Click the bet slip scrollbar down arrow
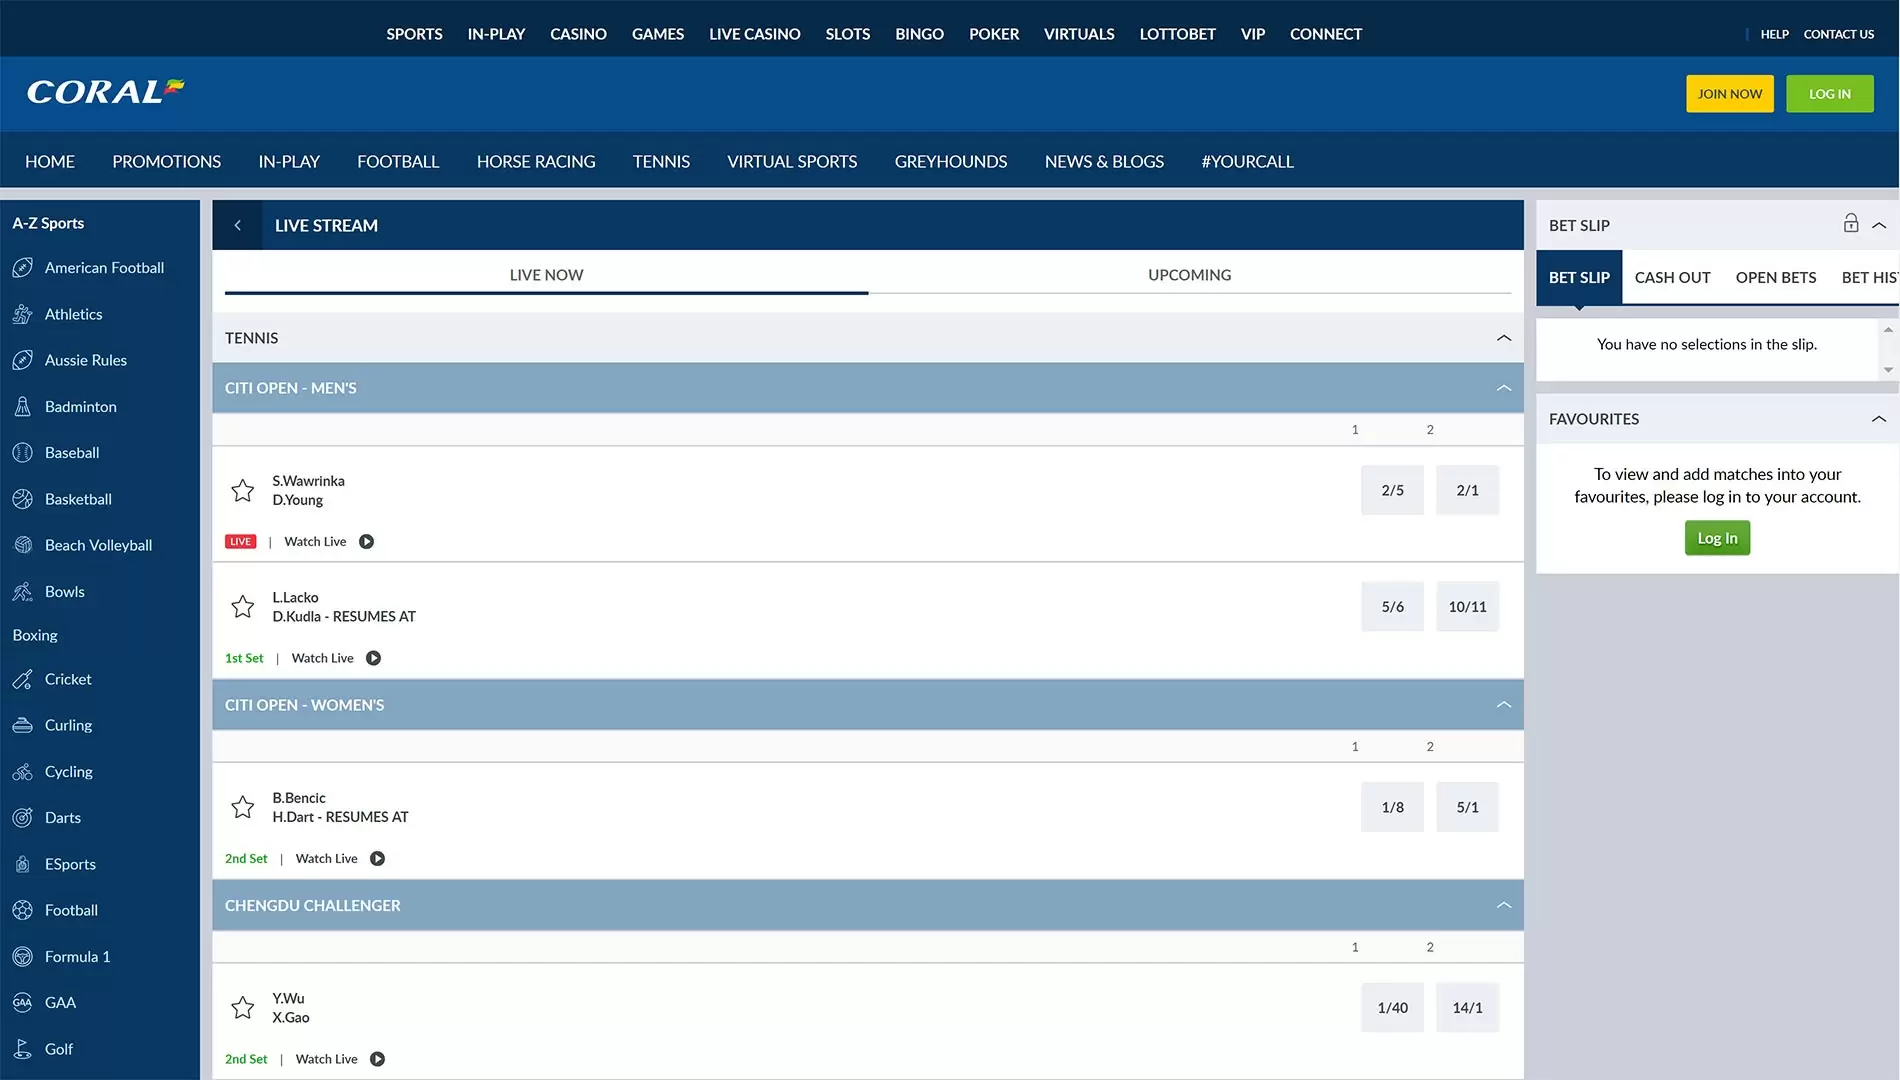Image resolution: width=1900 pixels, height=1080 pixels. (1888, 370)
